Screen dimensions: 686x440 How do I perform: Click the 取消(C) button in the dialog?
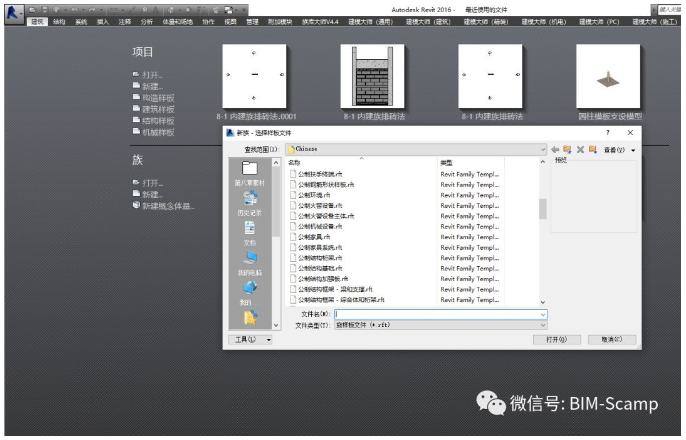[x=612, y=340]
